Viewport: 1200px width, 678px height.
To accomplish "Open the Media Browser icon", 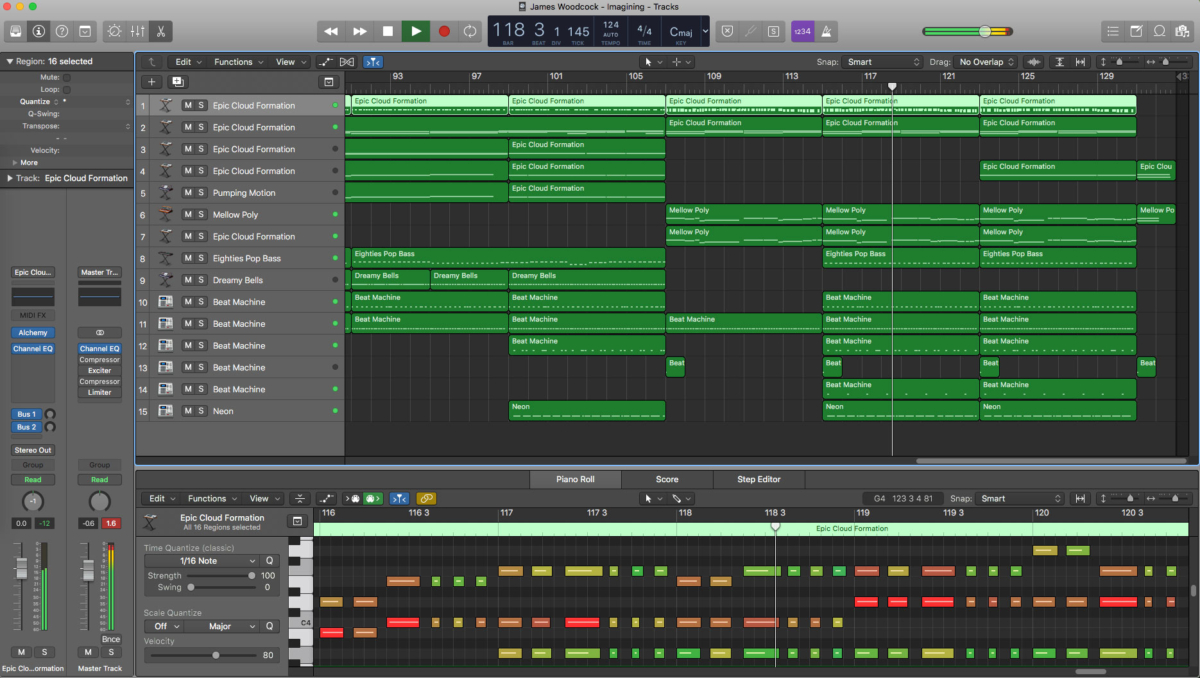I will 1182,31.
